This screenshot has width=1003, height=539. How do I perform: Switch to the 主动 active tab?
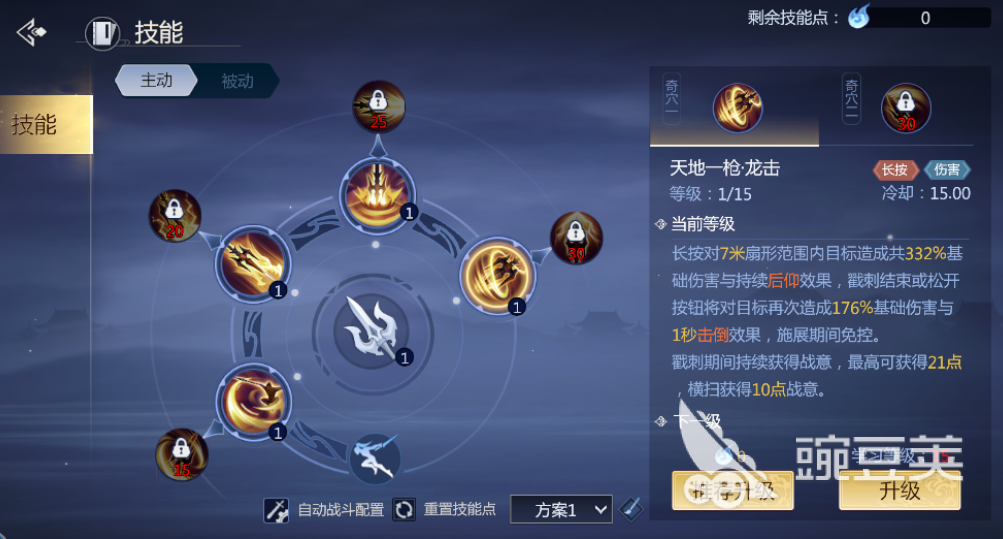[x=157, y=81]
